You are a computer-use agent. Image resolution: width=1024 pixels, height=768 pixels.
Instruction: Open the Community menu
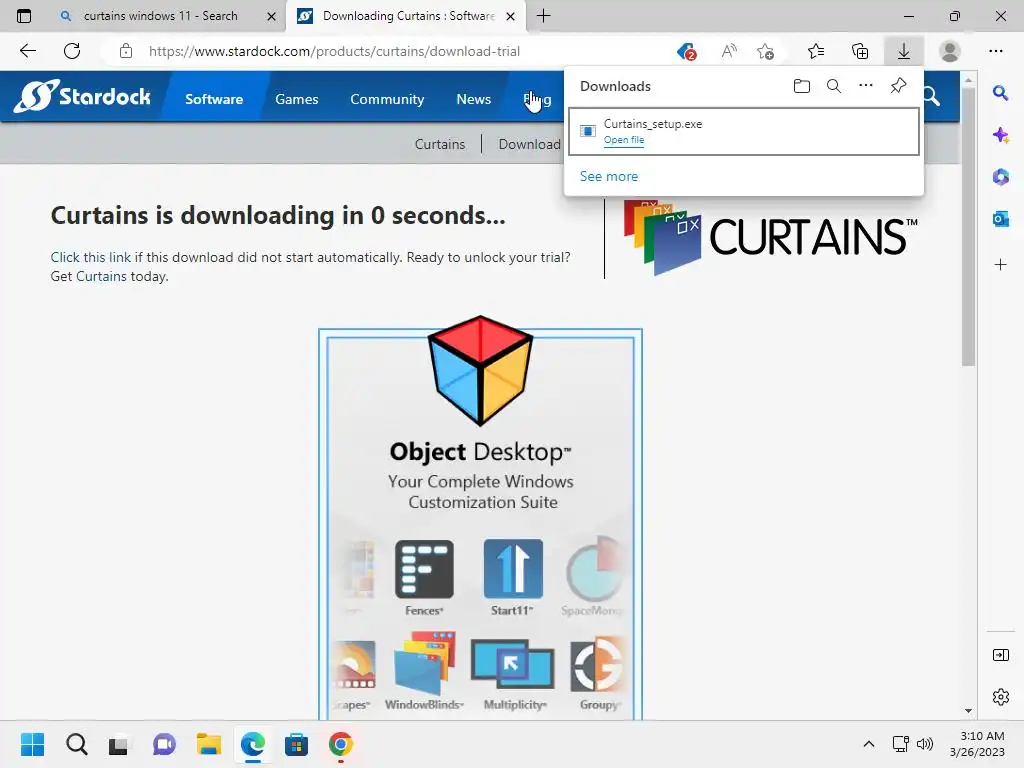[387, 99]
